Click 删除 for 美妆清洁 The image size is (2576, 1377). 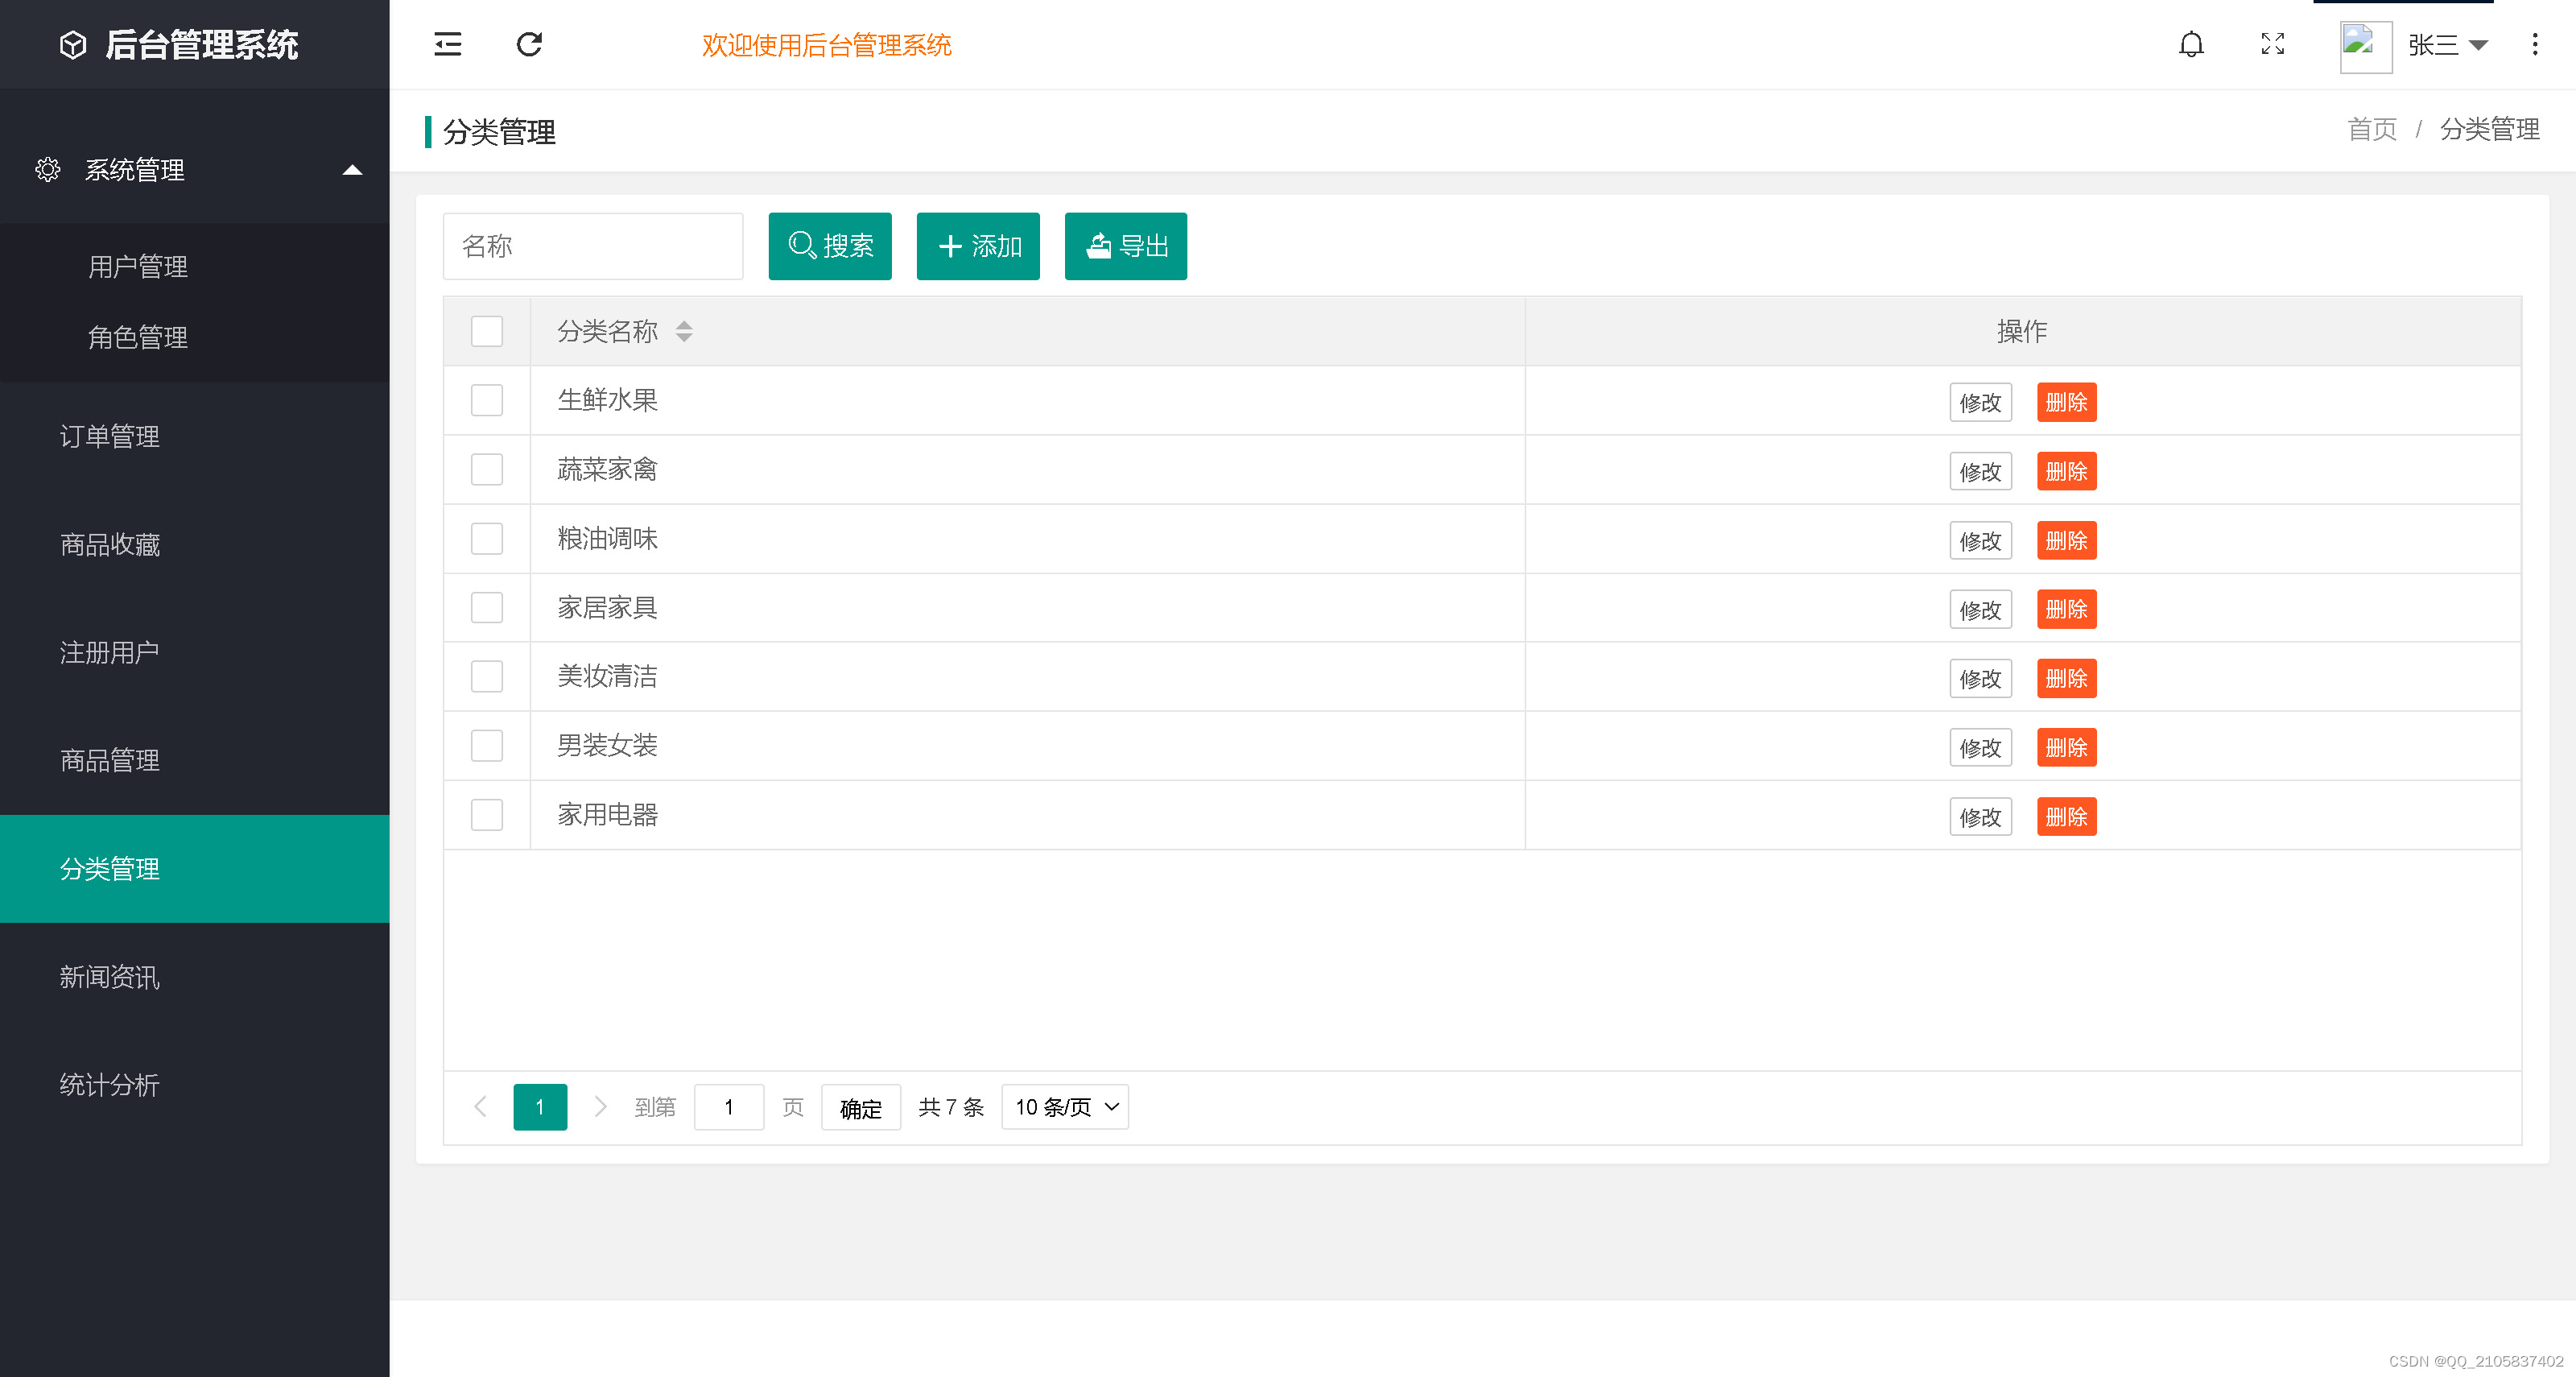[2067, 678]
